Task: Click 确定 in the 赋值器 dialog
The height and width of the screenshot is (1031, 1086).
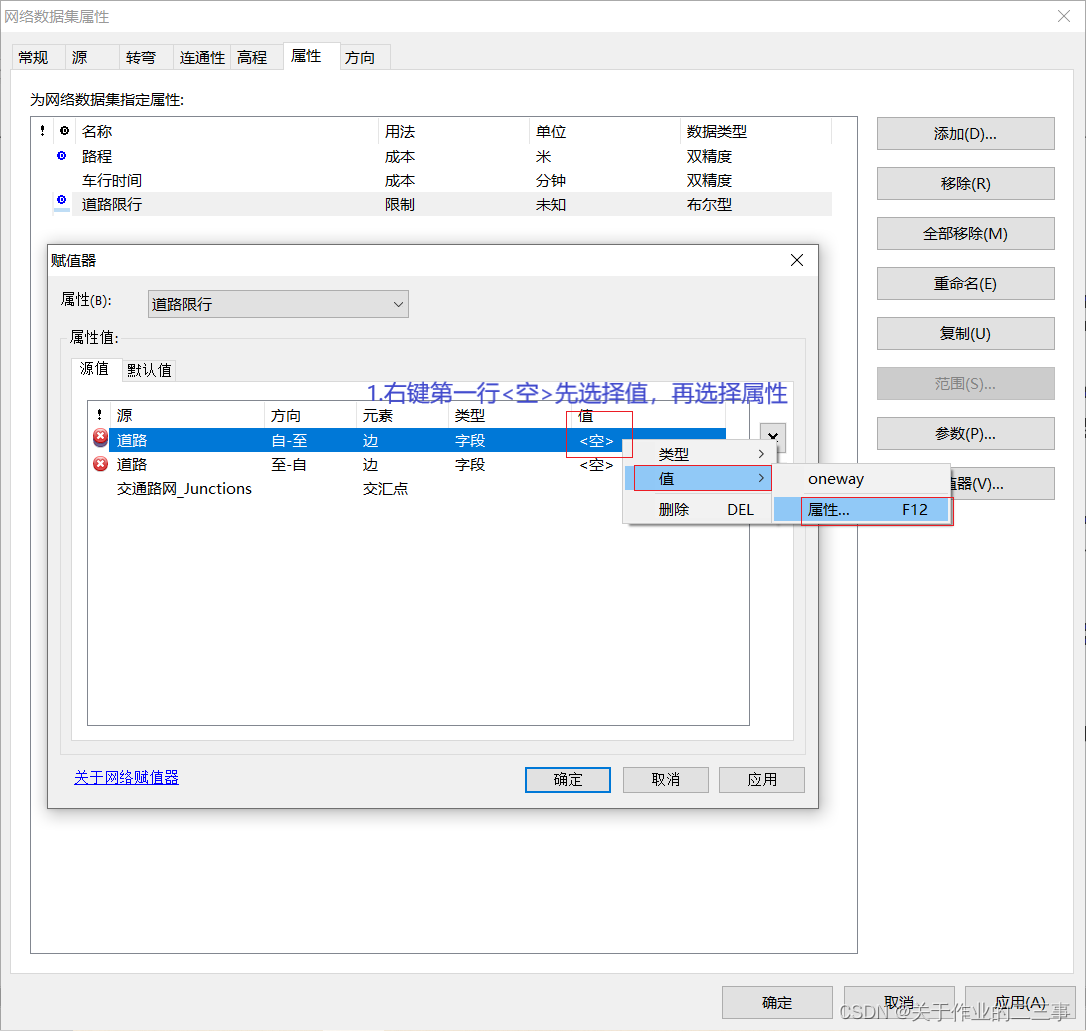Action: pyautogui.click(x=568, y=780)
